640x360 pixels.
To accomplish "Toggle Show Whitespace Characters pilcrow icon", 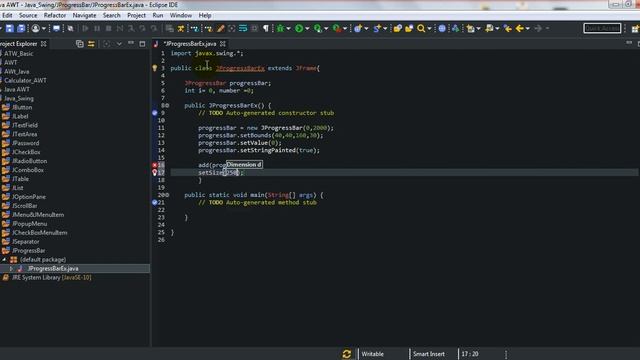I will 266,28.
